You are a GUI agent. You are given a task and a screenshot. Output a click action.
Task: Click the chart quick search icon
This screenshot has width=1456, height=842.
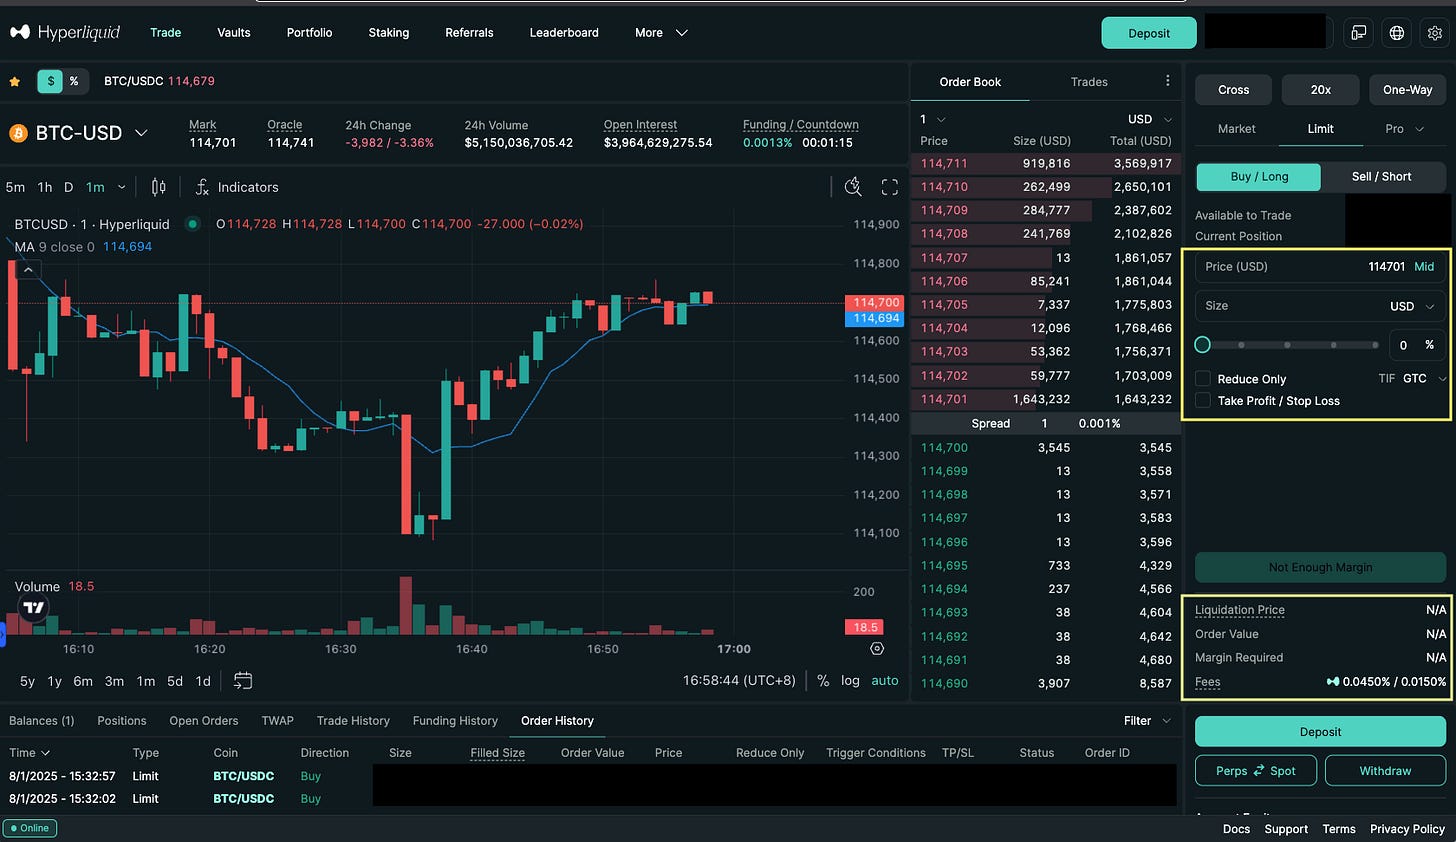[853, 187]
